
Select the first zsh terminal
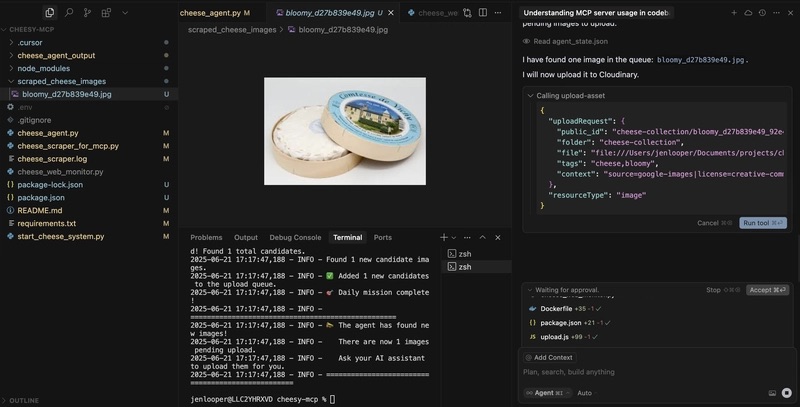point(477,253)
